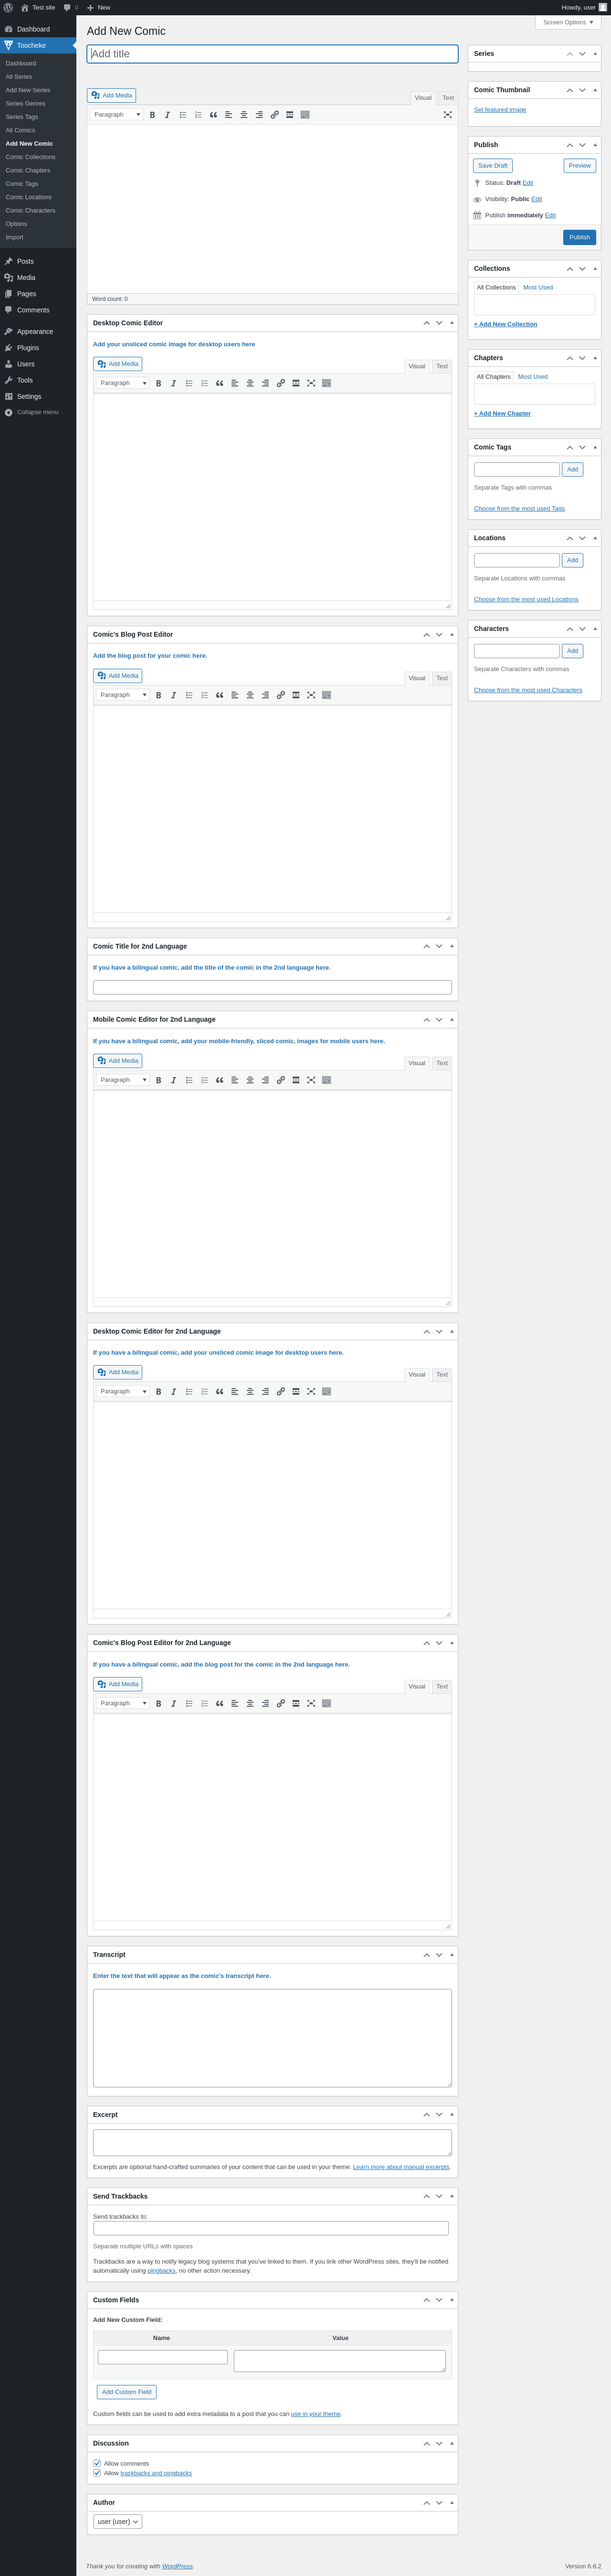Open the Paragraph format dropdown in the main editor
Image resolution: width=611 pixels, height=2576 pixels.
click(117, 115)
